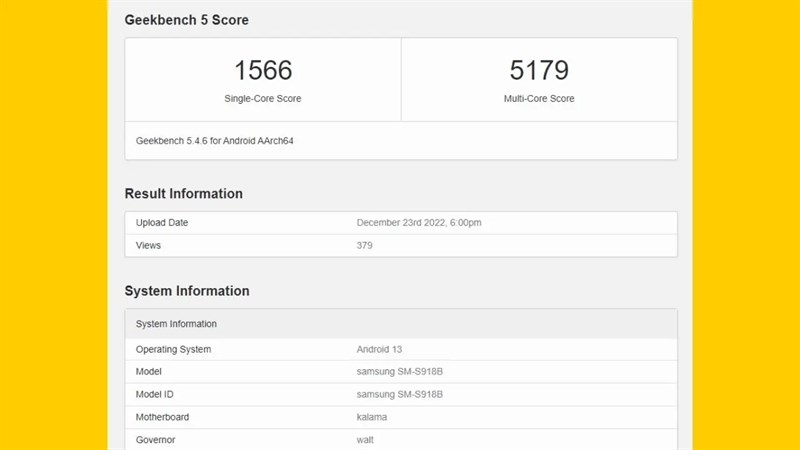Click the Motherboard label
Screen dimensions: 800x450
point(162,417)
